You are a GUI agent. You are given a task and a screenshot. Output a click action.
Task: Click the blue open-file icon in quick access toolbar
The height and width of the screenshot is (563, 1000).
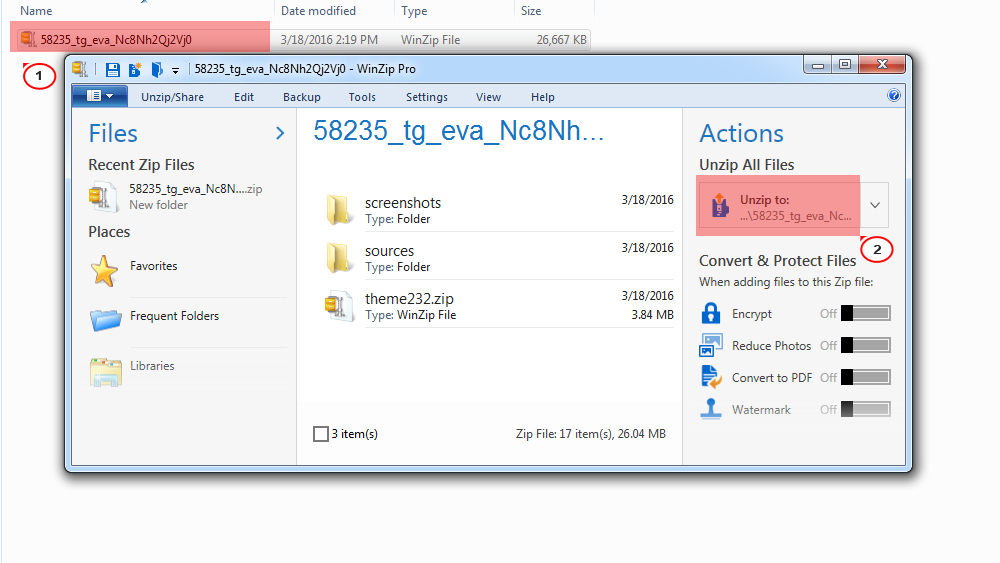click(157, 69)
